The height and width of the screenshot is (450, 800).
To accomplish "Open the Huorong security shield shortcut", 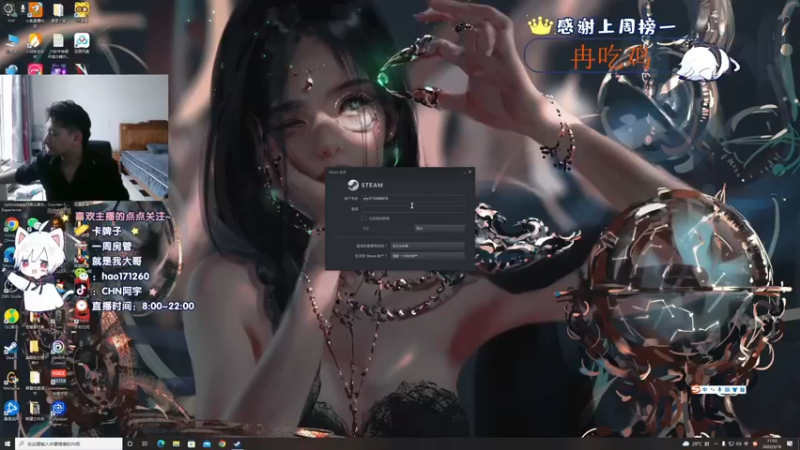I will (35, 41).
